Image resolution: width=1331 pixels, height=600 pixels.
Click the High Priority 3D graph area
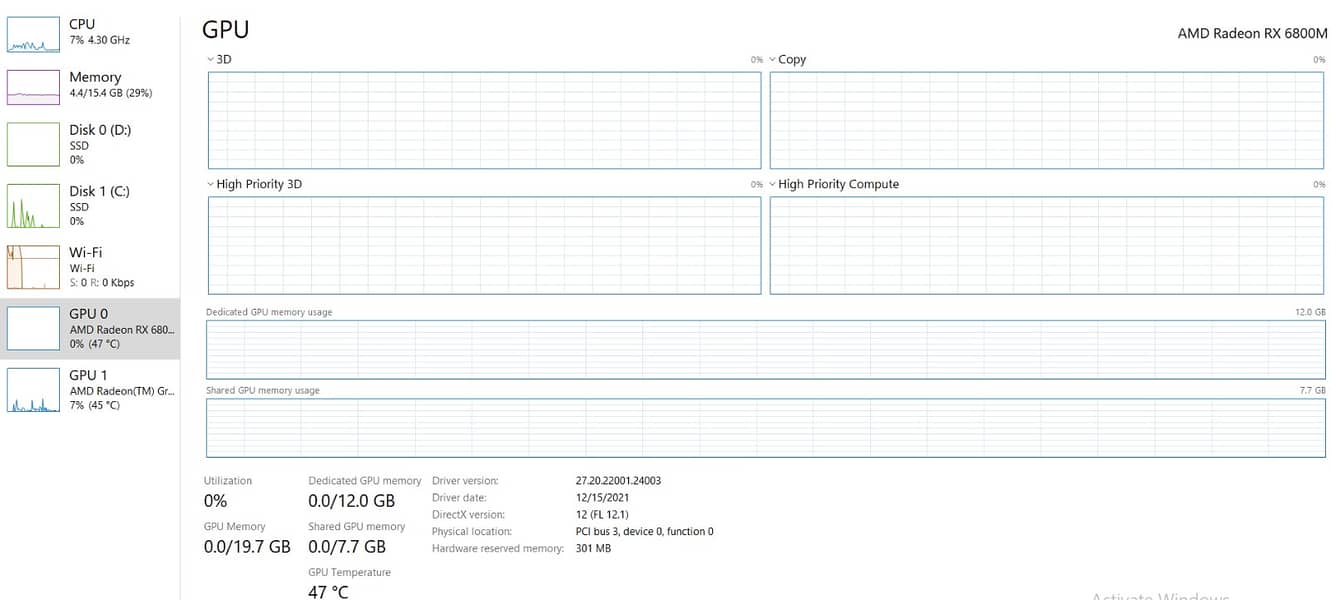[x=484, y=245]
